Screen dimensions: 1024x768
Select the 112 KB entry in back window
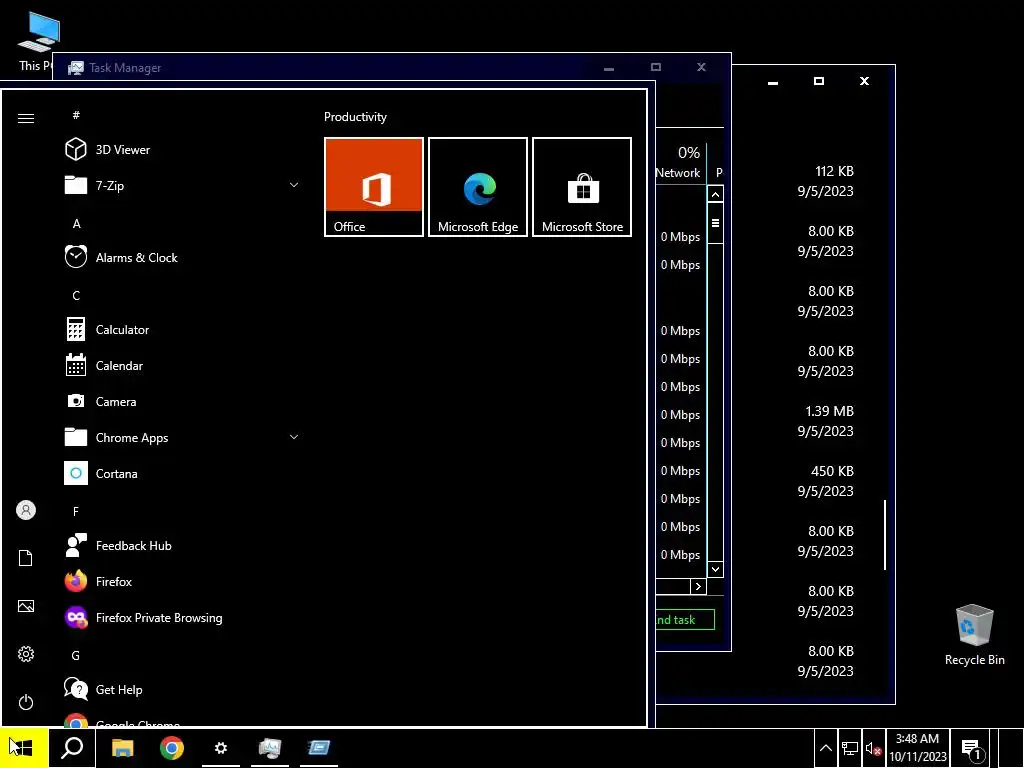click(x=825, y=181)
